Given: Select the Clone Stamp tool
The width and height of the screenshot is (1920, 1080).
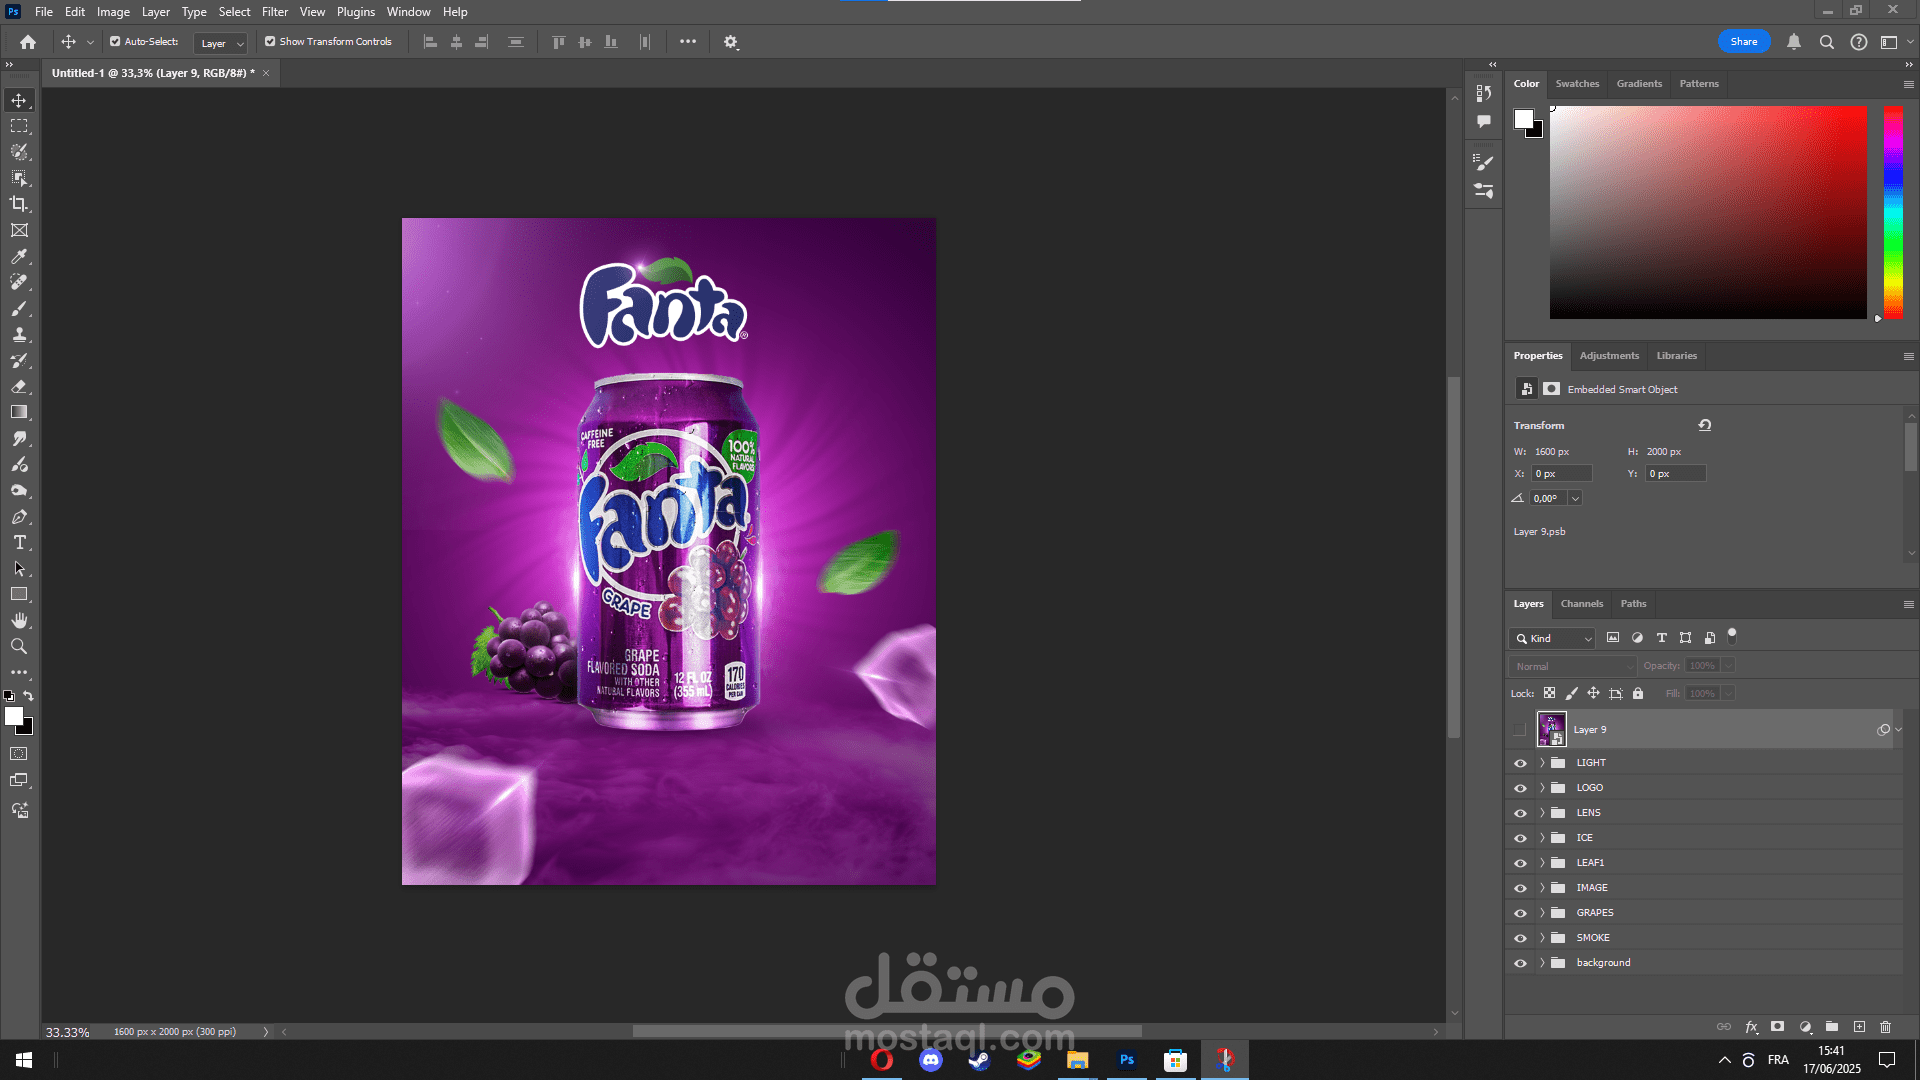Looking at the screenshot, I should coord(19,334).
